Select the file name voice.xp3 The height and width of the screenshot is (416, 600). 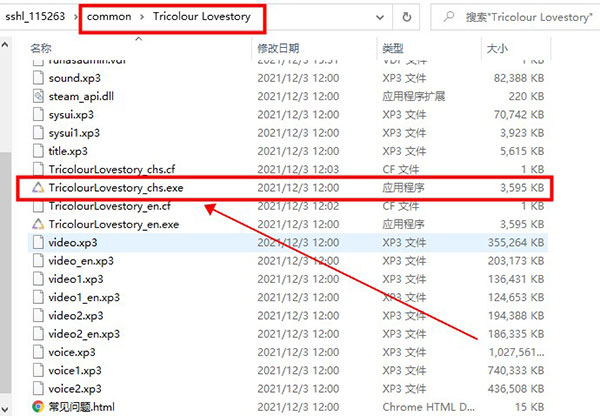click(x=72, y=352)
